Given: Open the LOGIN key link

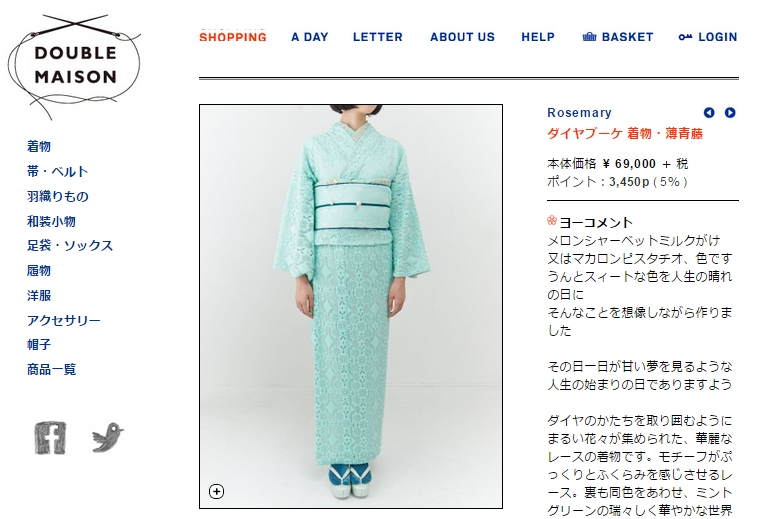Looking at the screenshot, I should click(x=708, y=37).
